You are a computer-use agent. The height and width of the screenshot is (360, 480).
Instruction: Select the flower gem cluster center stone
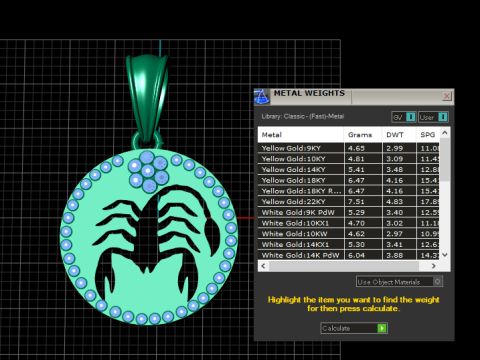tap(148, 172)
